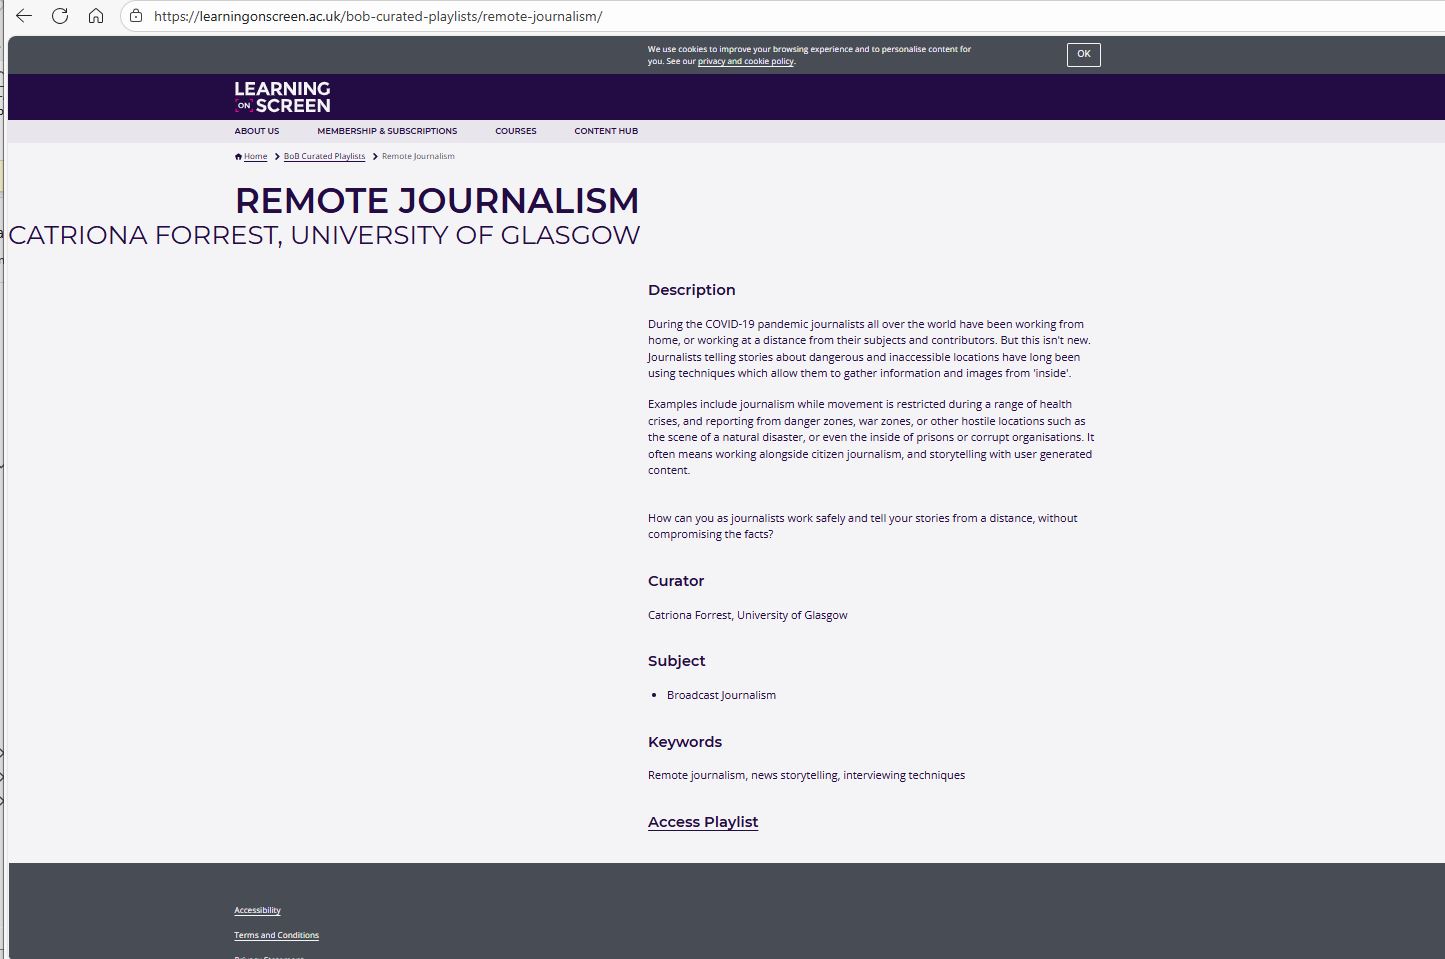Click the Remote Journalism breadcrumb item
This screenshot has width=1445, height=959.
418,156
